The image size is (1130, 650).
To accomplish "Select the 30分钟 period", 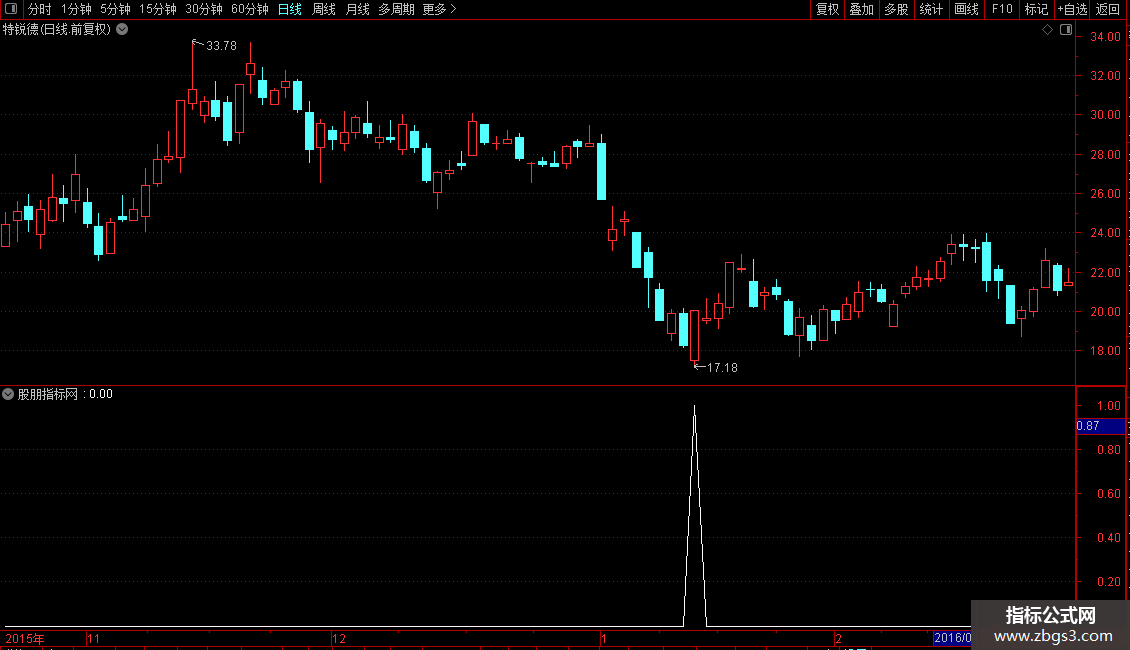I will [x=204, y=9].
